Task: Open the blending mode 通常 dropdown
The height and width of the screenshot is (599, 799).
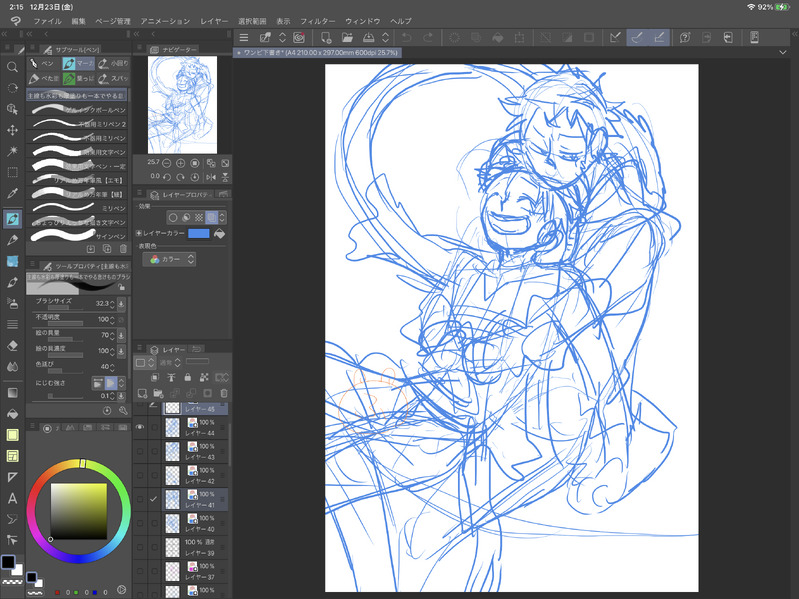Action: coord(170,363)
